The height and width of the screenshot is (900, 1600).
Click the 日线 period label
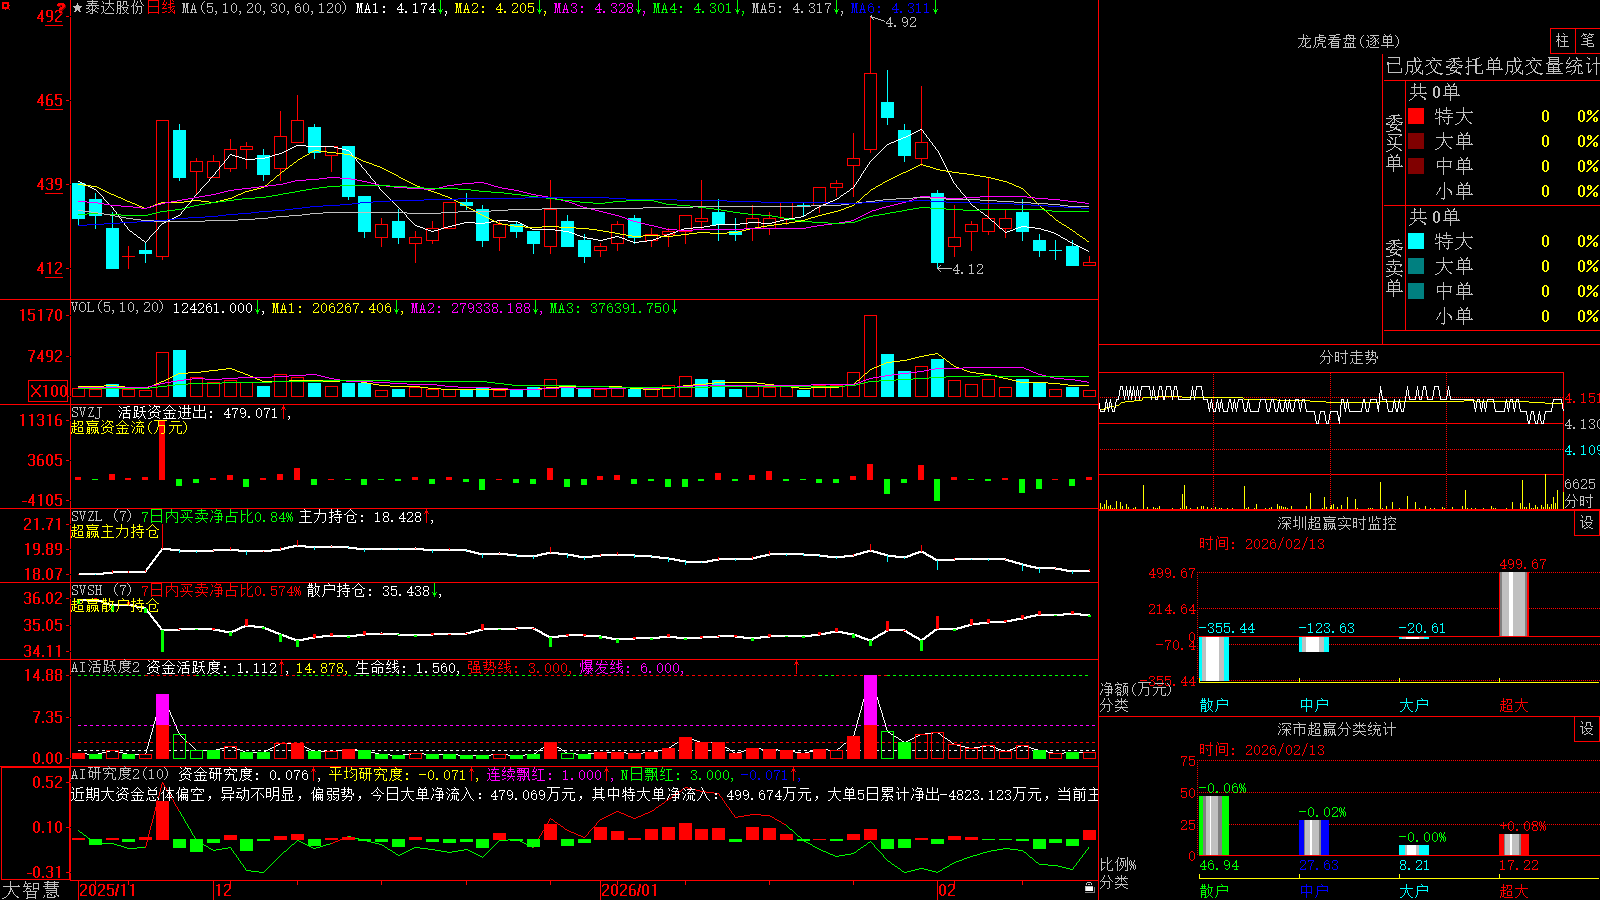pos(161,8)
